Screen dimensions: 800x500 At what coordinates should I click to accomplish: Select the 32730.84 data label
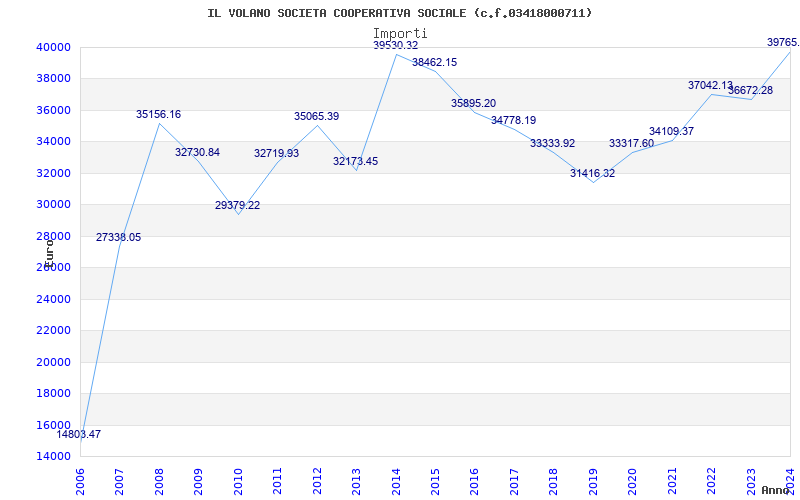click(197, 152)
